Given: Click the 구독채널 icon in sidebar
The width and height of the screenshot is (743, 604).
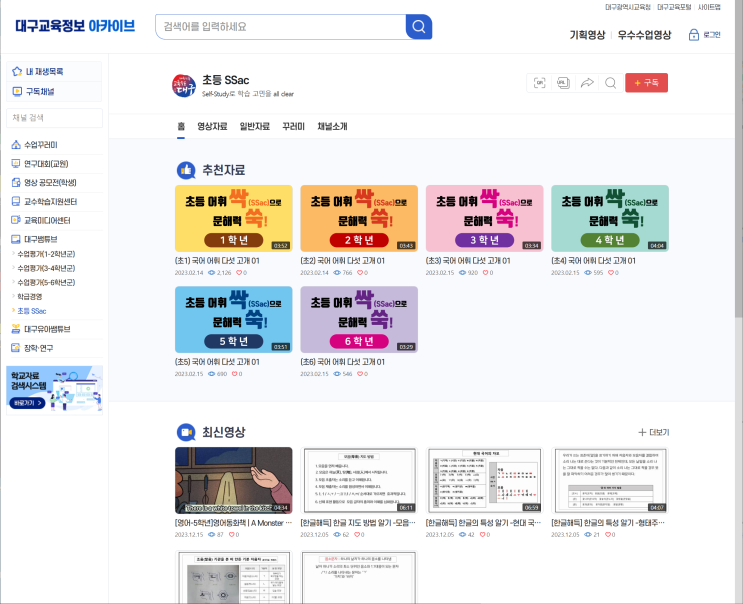Looking at the screenshot, I should 17,91.
